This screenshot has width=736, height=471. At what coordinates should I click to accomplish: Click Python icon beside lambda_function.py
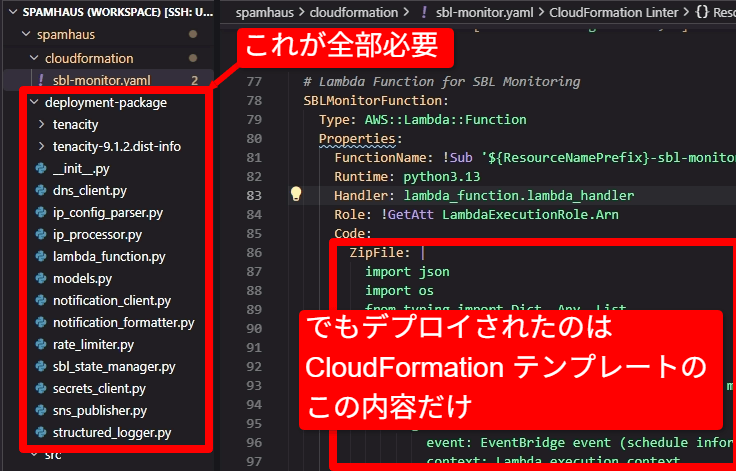[x=40, y=256]
